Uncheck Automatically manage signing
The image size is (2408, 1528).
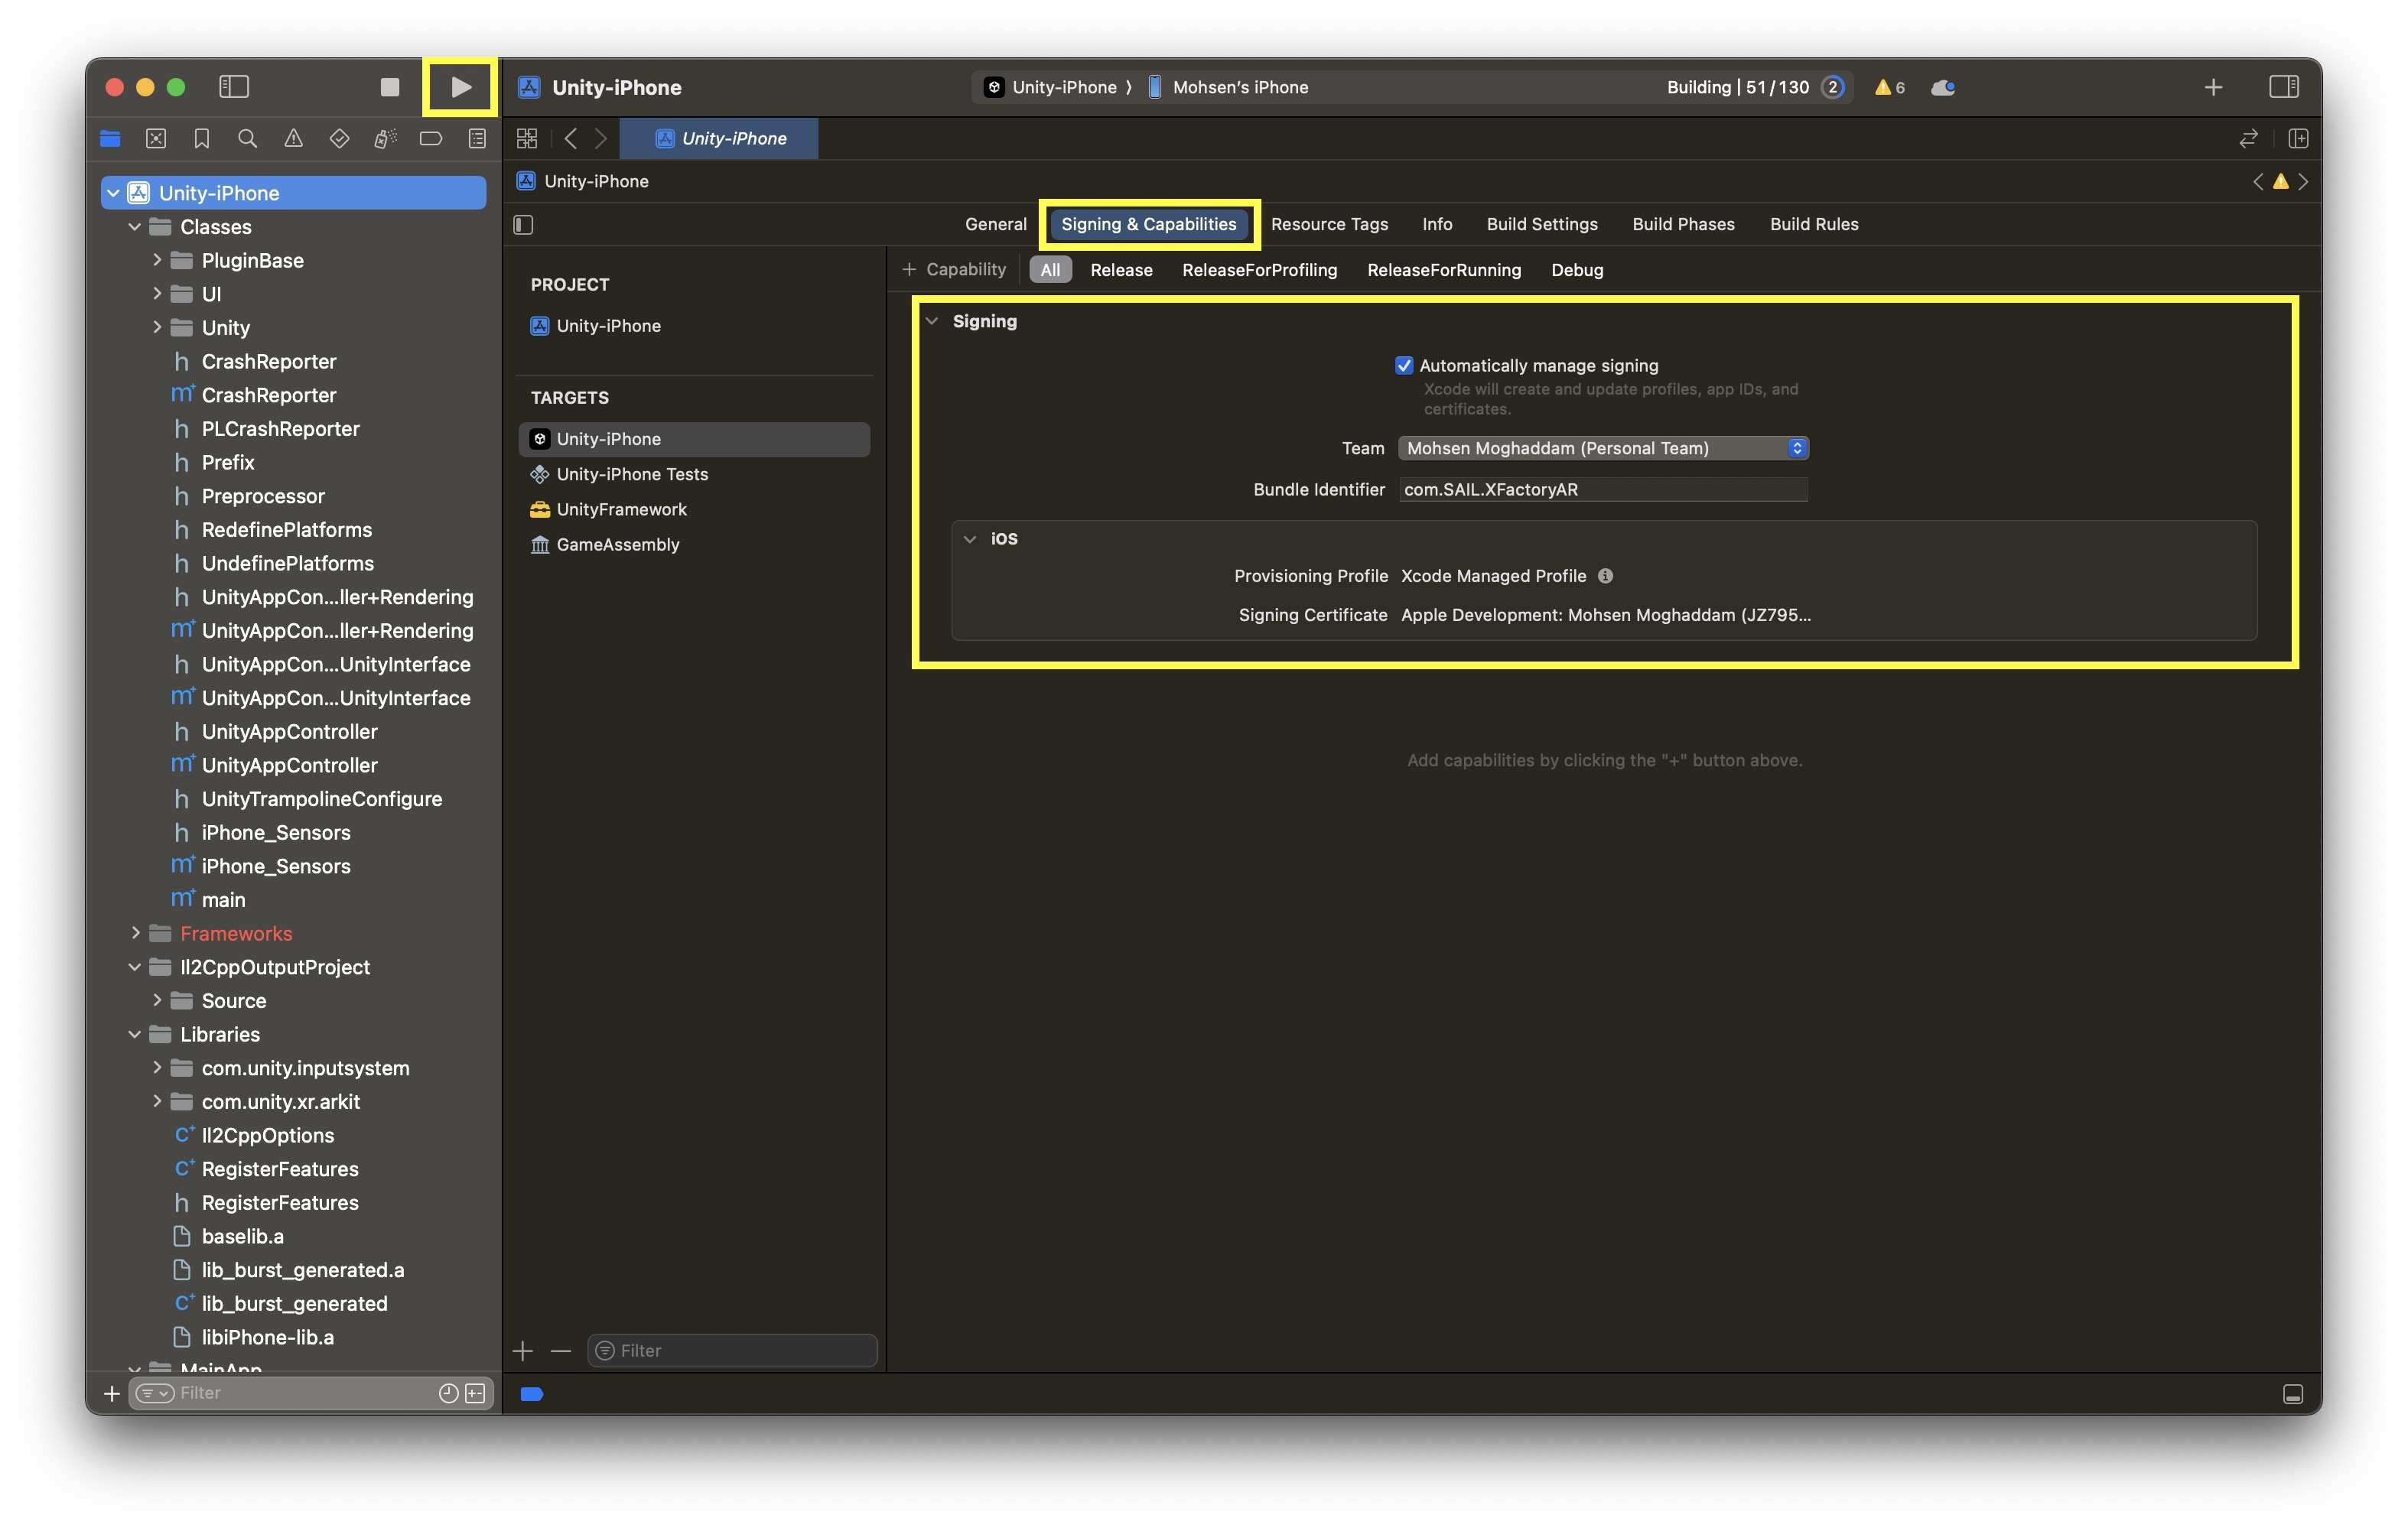click(1404, 366)
